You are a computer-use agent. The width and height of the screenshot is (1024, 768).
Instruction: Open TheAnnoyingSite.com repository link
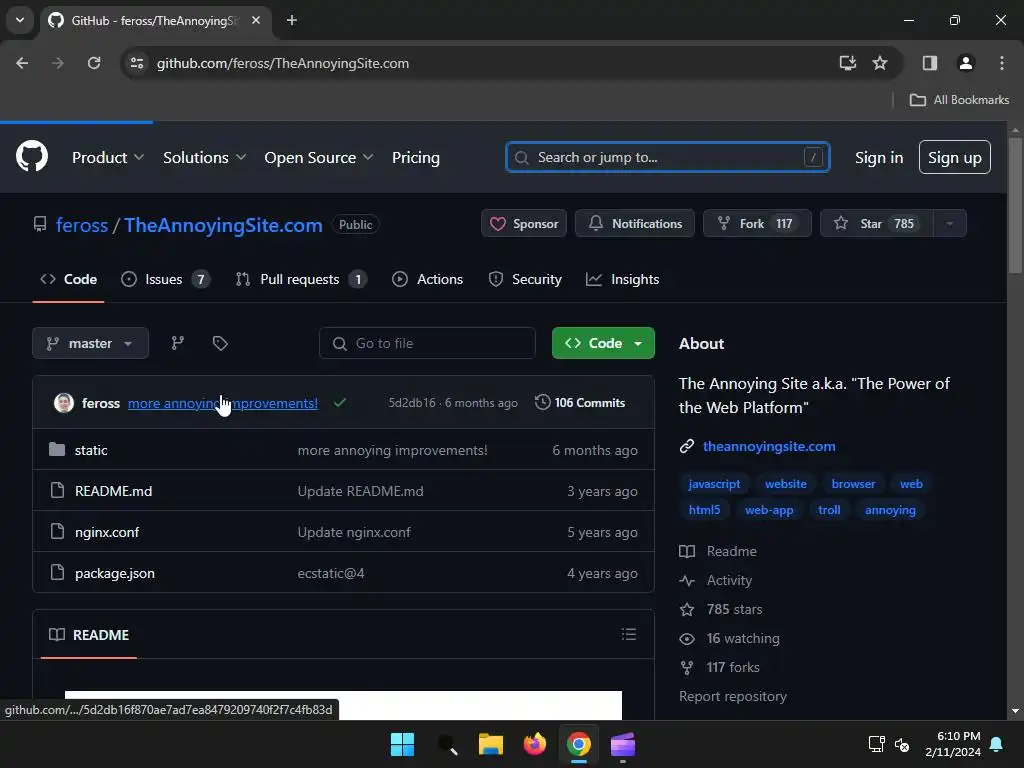[x=223, y=225]
